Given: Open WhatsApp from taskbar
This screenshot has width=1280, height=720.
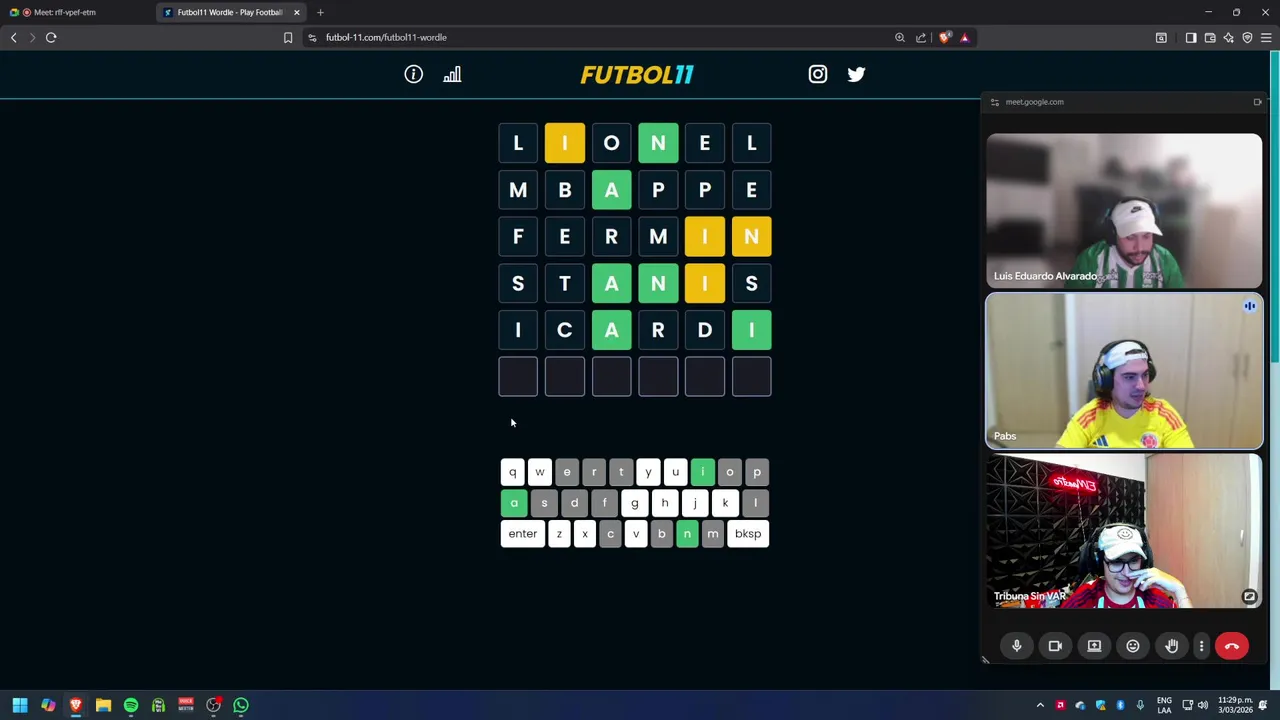Looking at the screenshot, I should click(x=241, y=705).
